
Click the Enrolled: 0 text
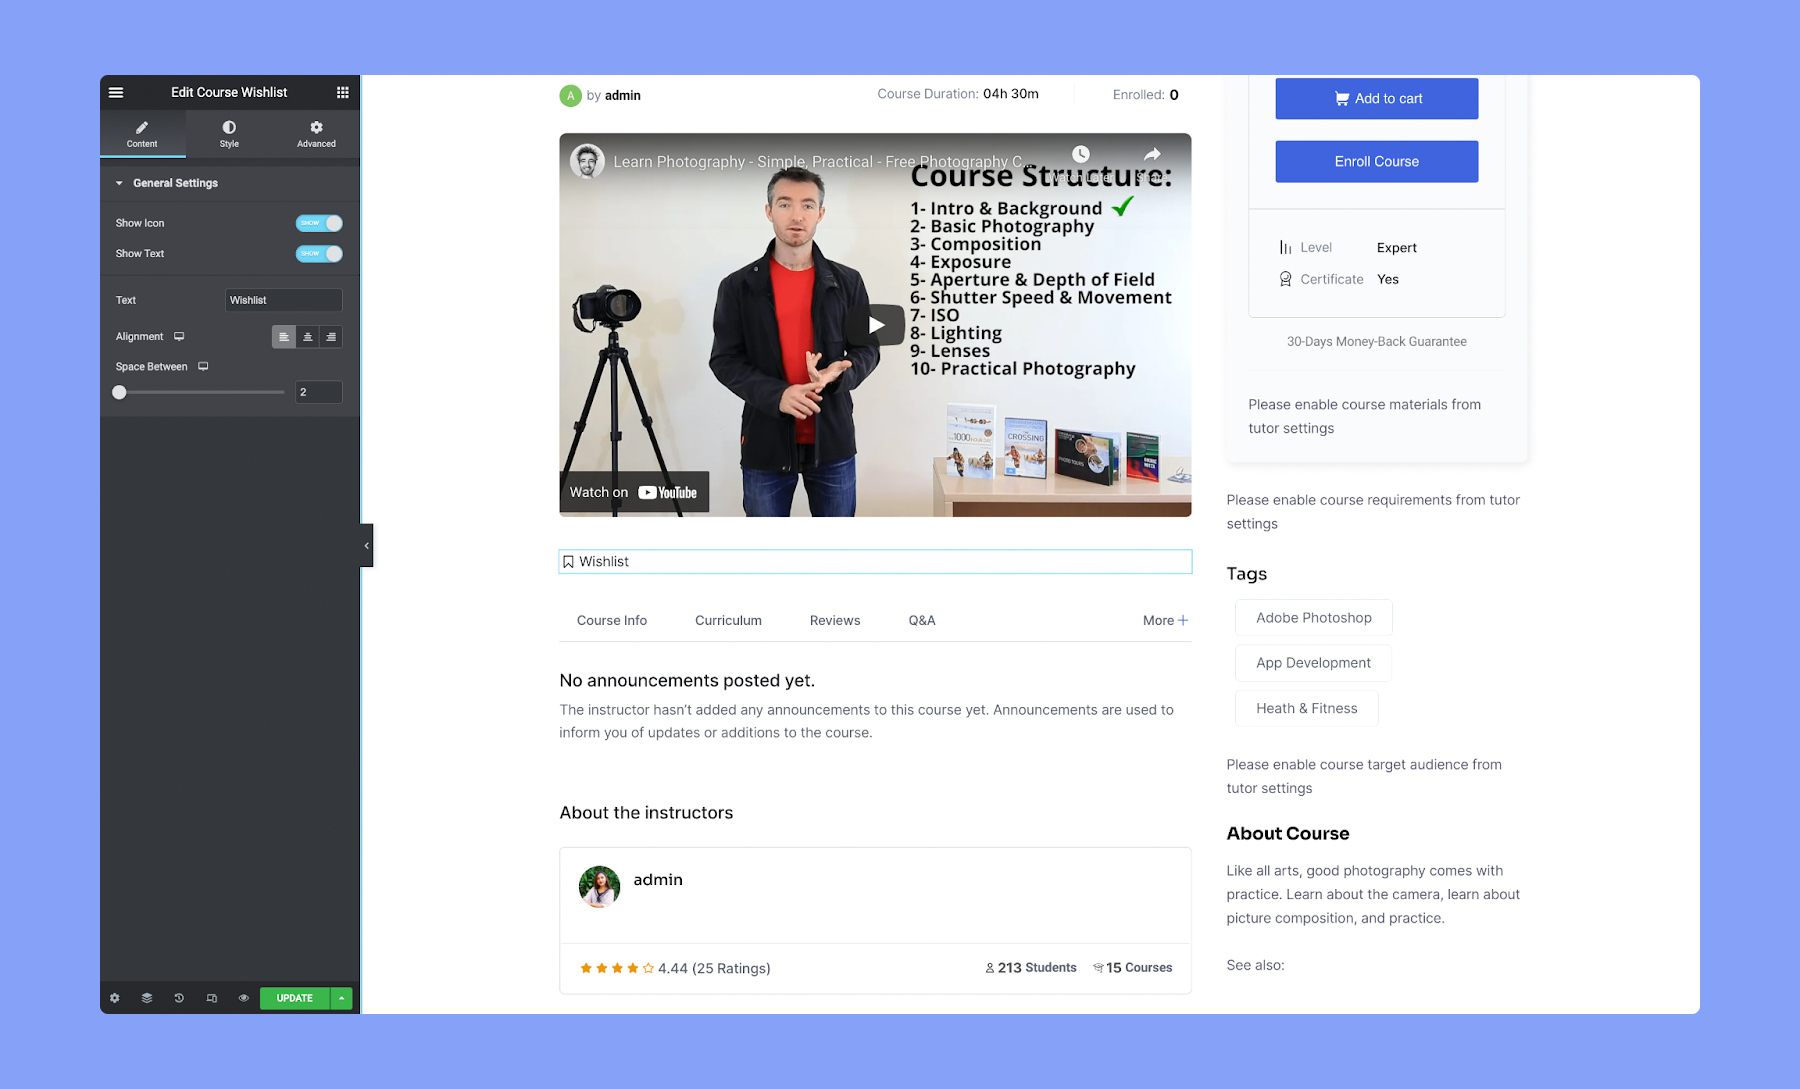pos(1146,95)
